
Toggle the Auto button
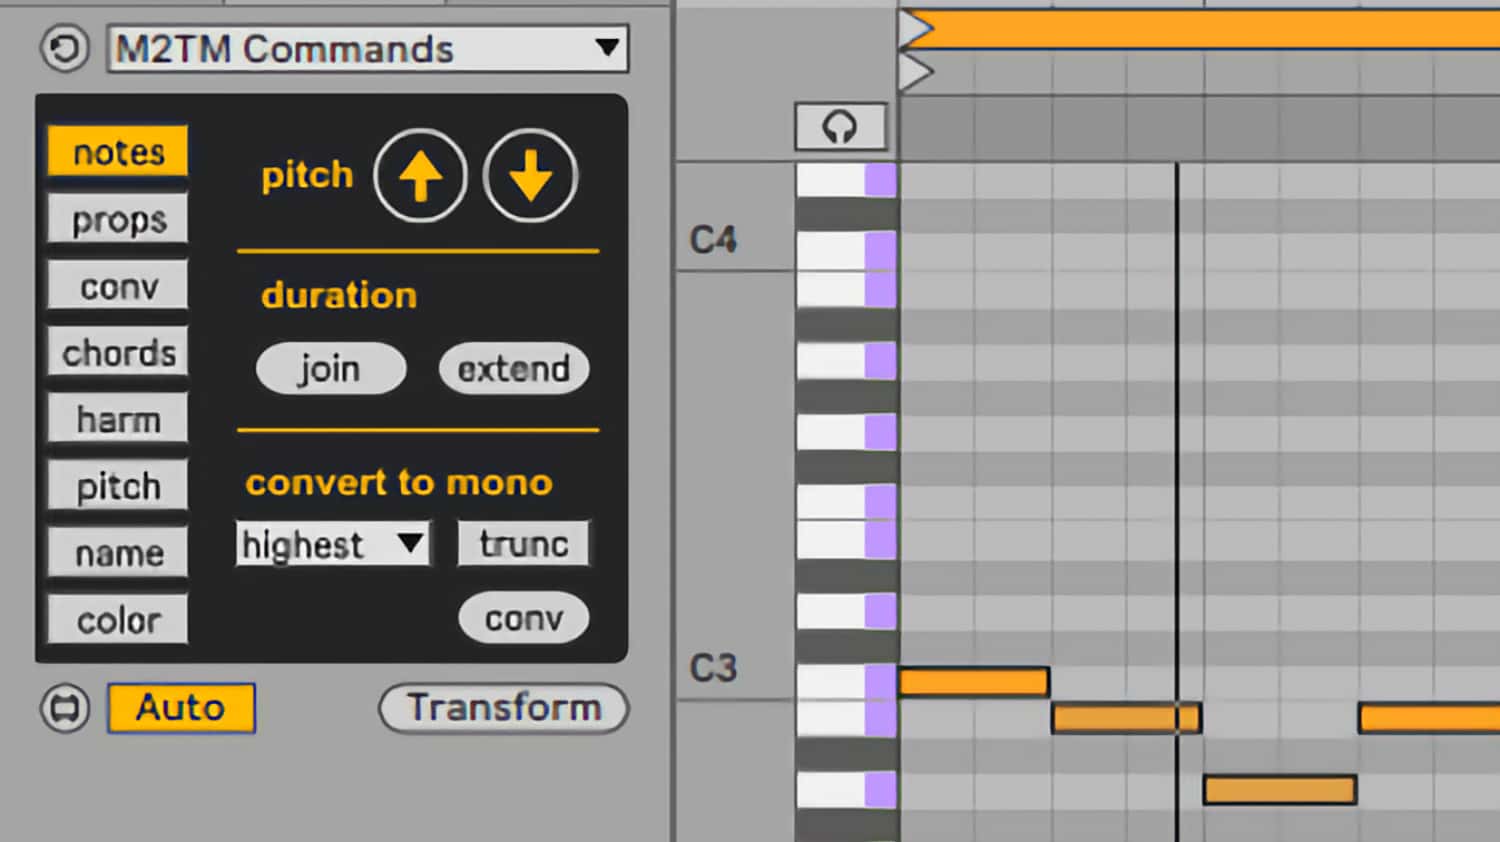click(181, 708)
